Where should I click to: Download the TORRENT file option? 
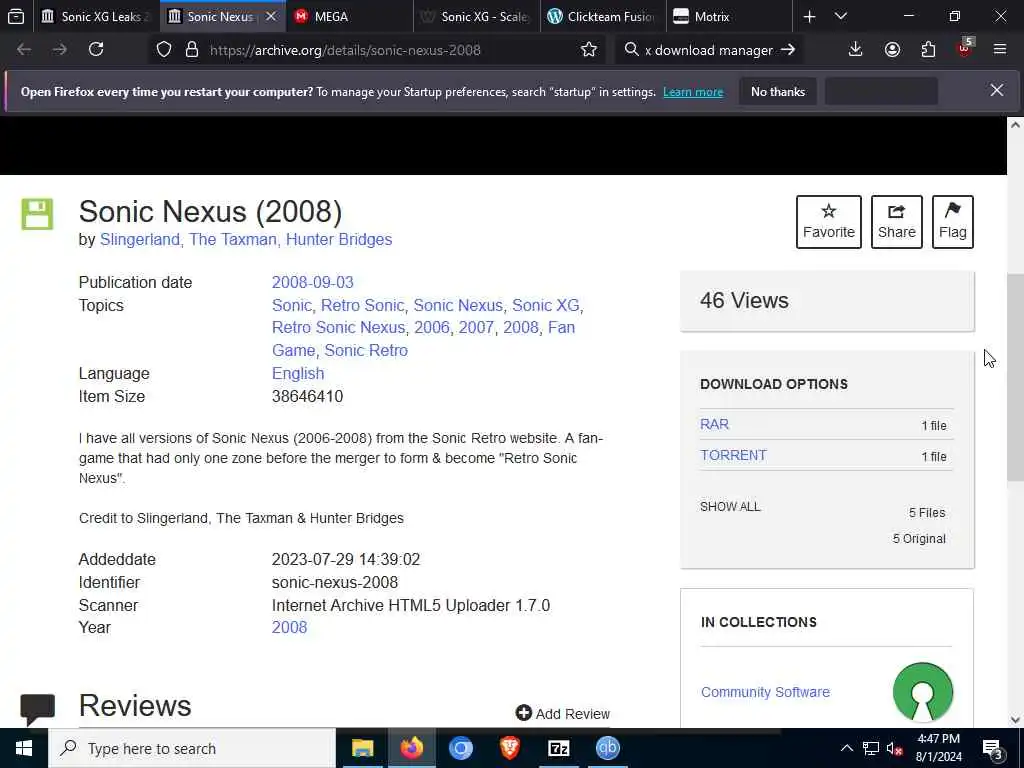pyautogui.click(x=733, y=455)
